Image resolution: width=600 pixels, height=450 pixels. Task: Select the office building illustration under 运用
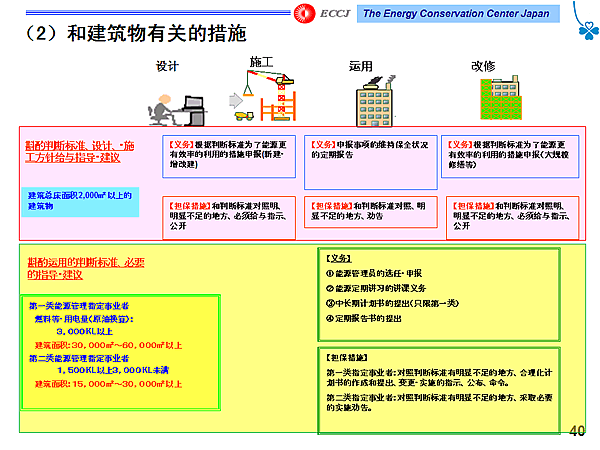click(x=375, y=101)
